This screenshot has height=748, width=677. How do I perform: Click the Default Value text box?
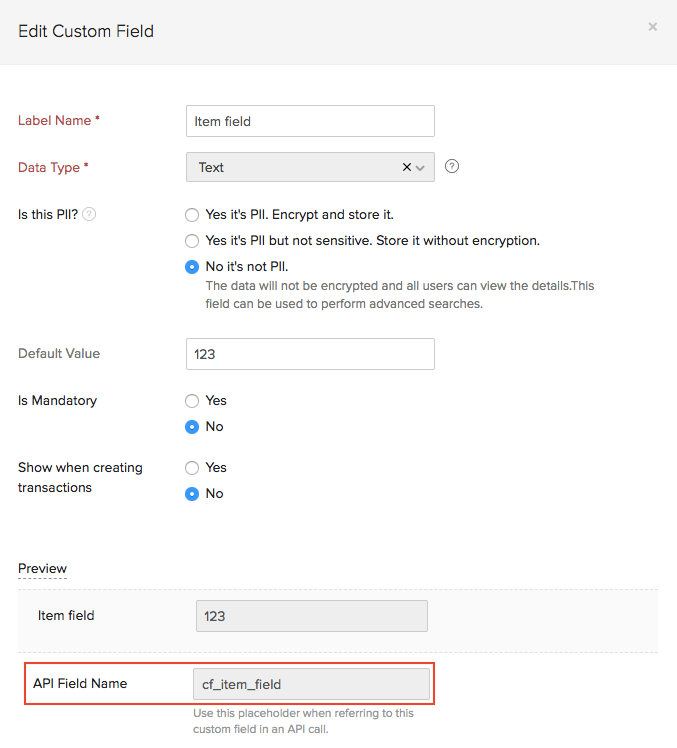310,354
